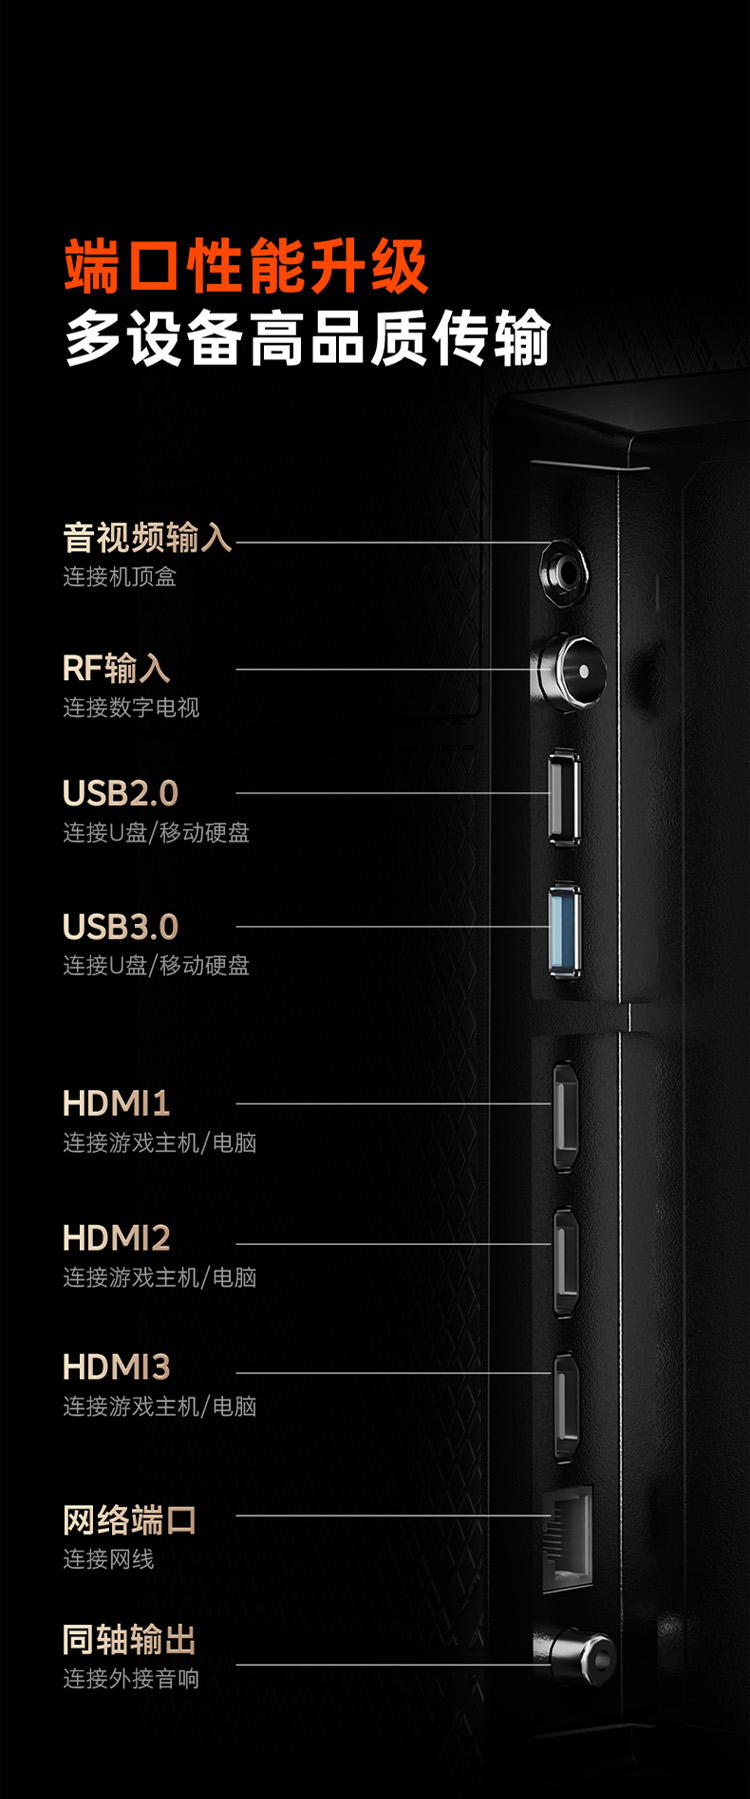750x1799 pixels.
Task: Select the 音视频输入 label
Action: coord(147,538)
